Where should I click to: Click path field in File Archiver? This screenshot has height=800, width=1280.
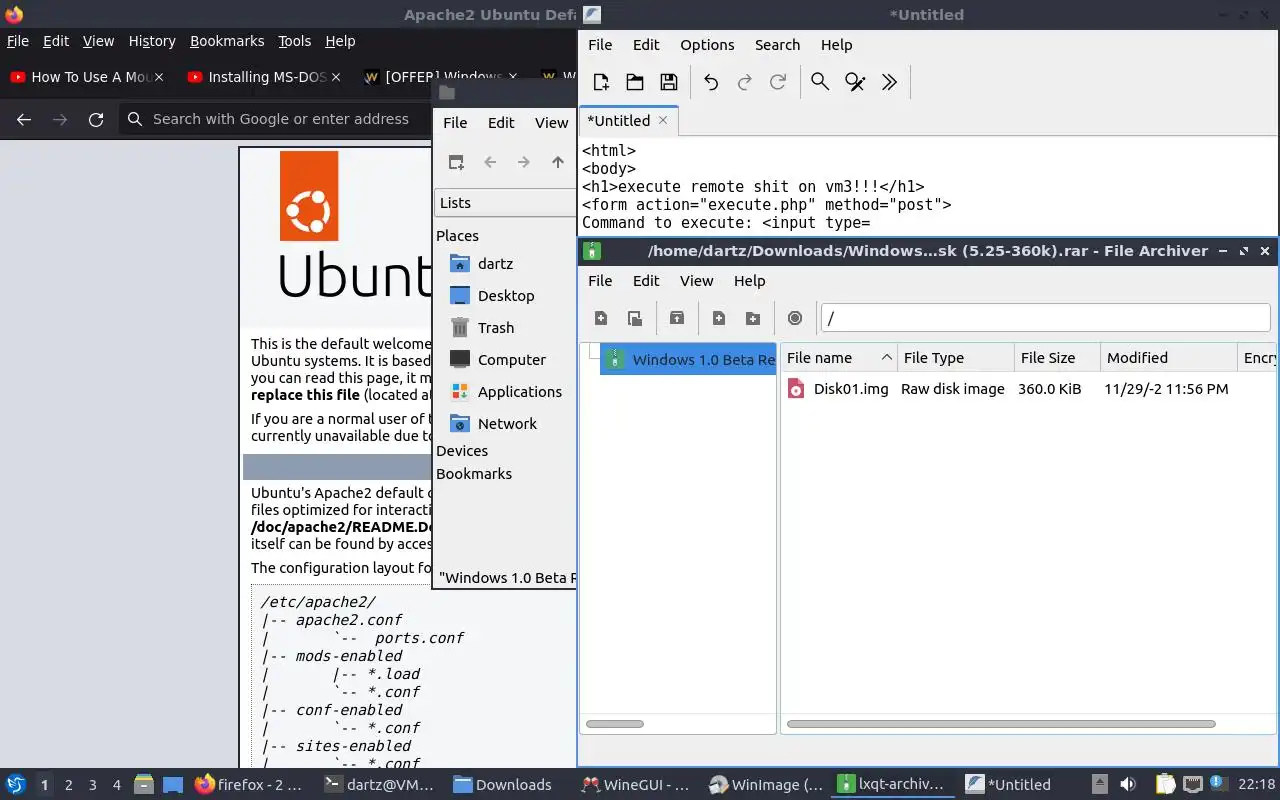coord(1045,318)
